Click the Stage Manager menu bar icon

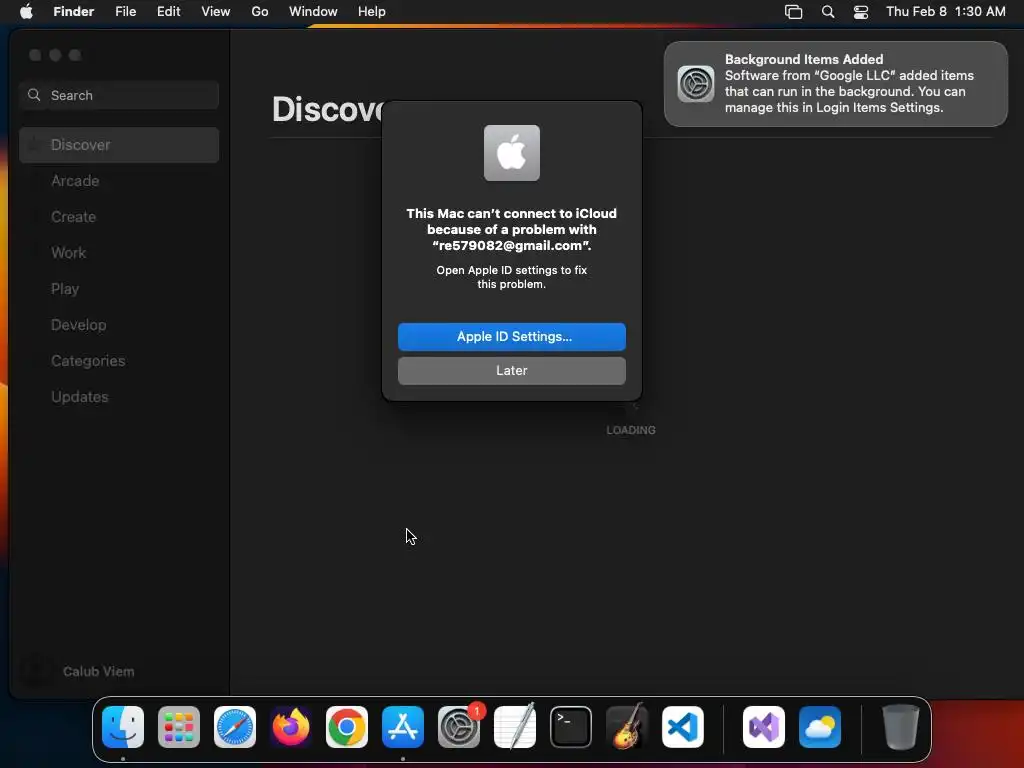(x=793, y=12)
